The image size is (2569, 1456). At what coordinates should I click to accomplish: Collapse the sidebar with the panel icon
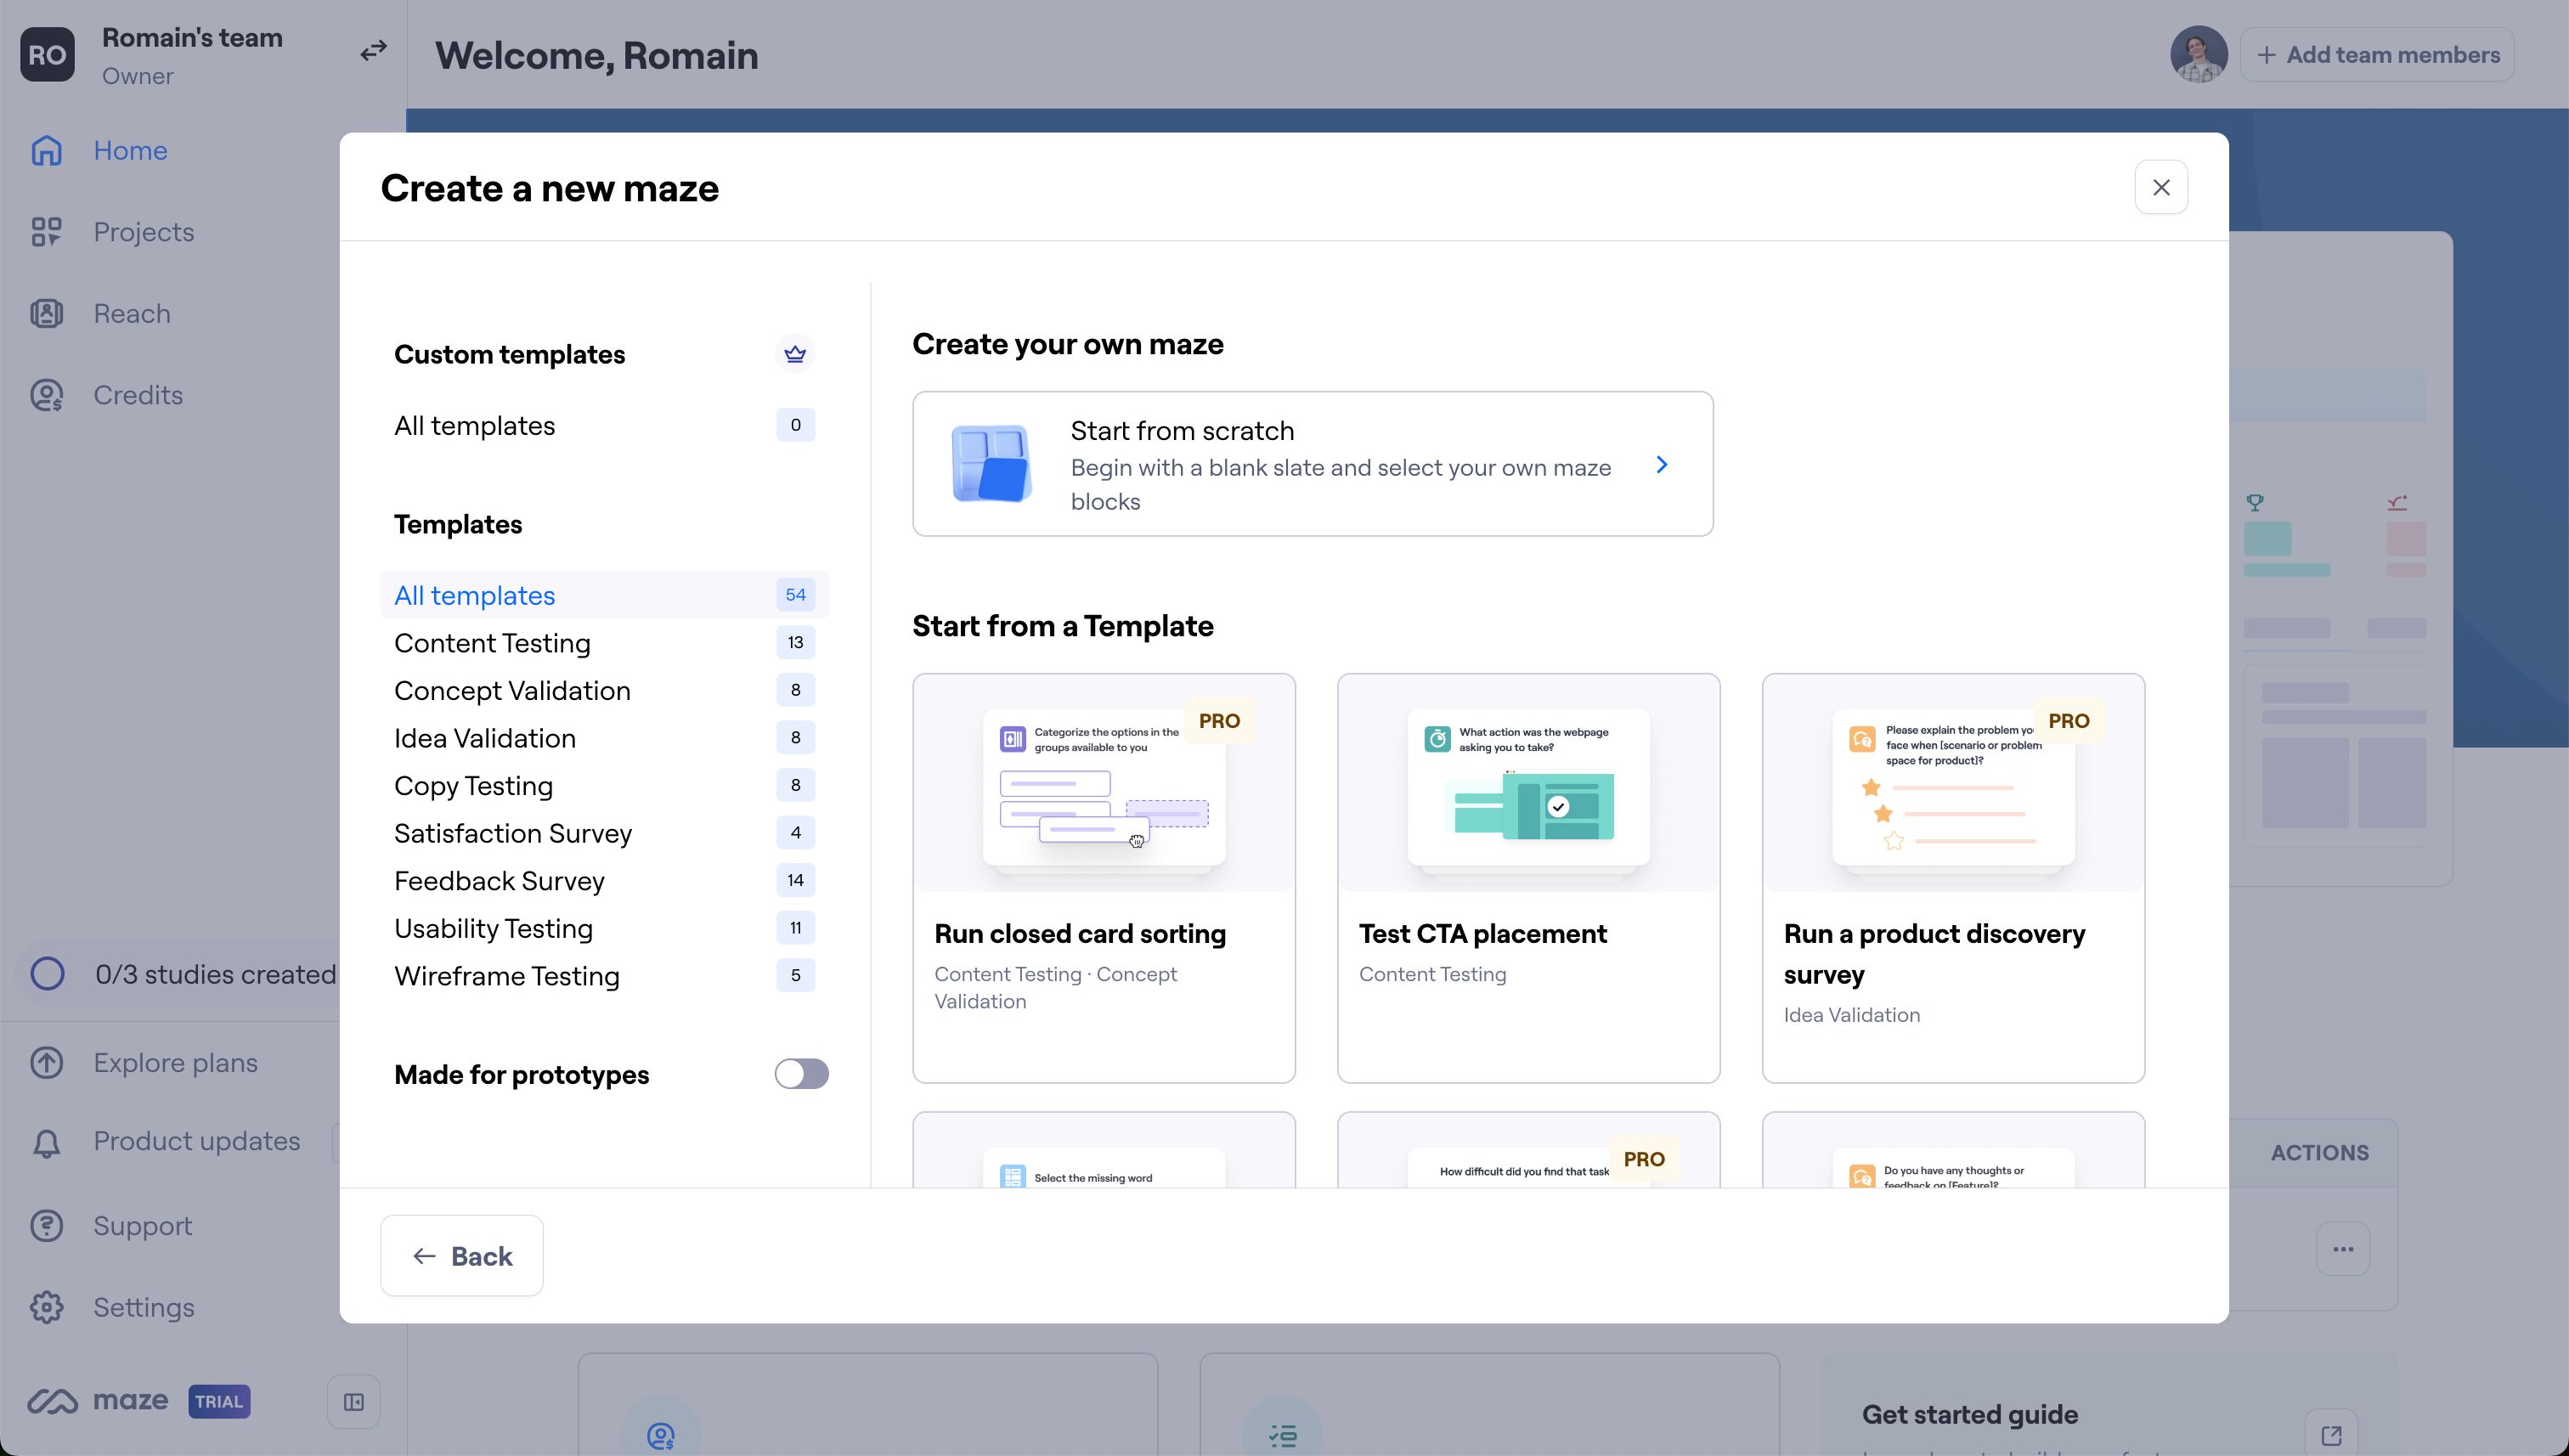click(x=354, y=1402)
